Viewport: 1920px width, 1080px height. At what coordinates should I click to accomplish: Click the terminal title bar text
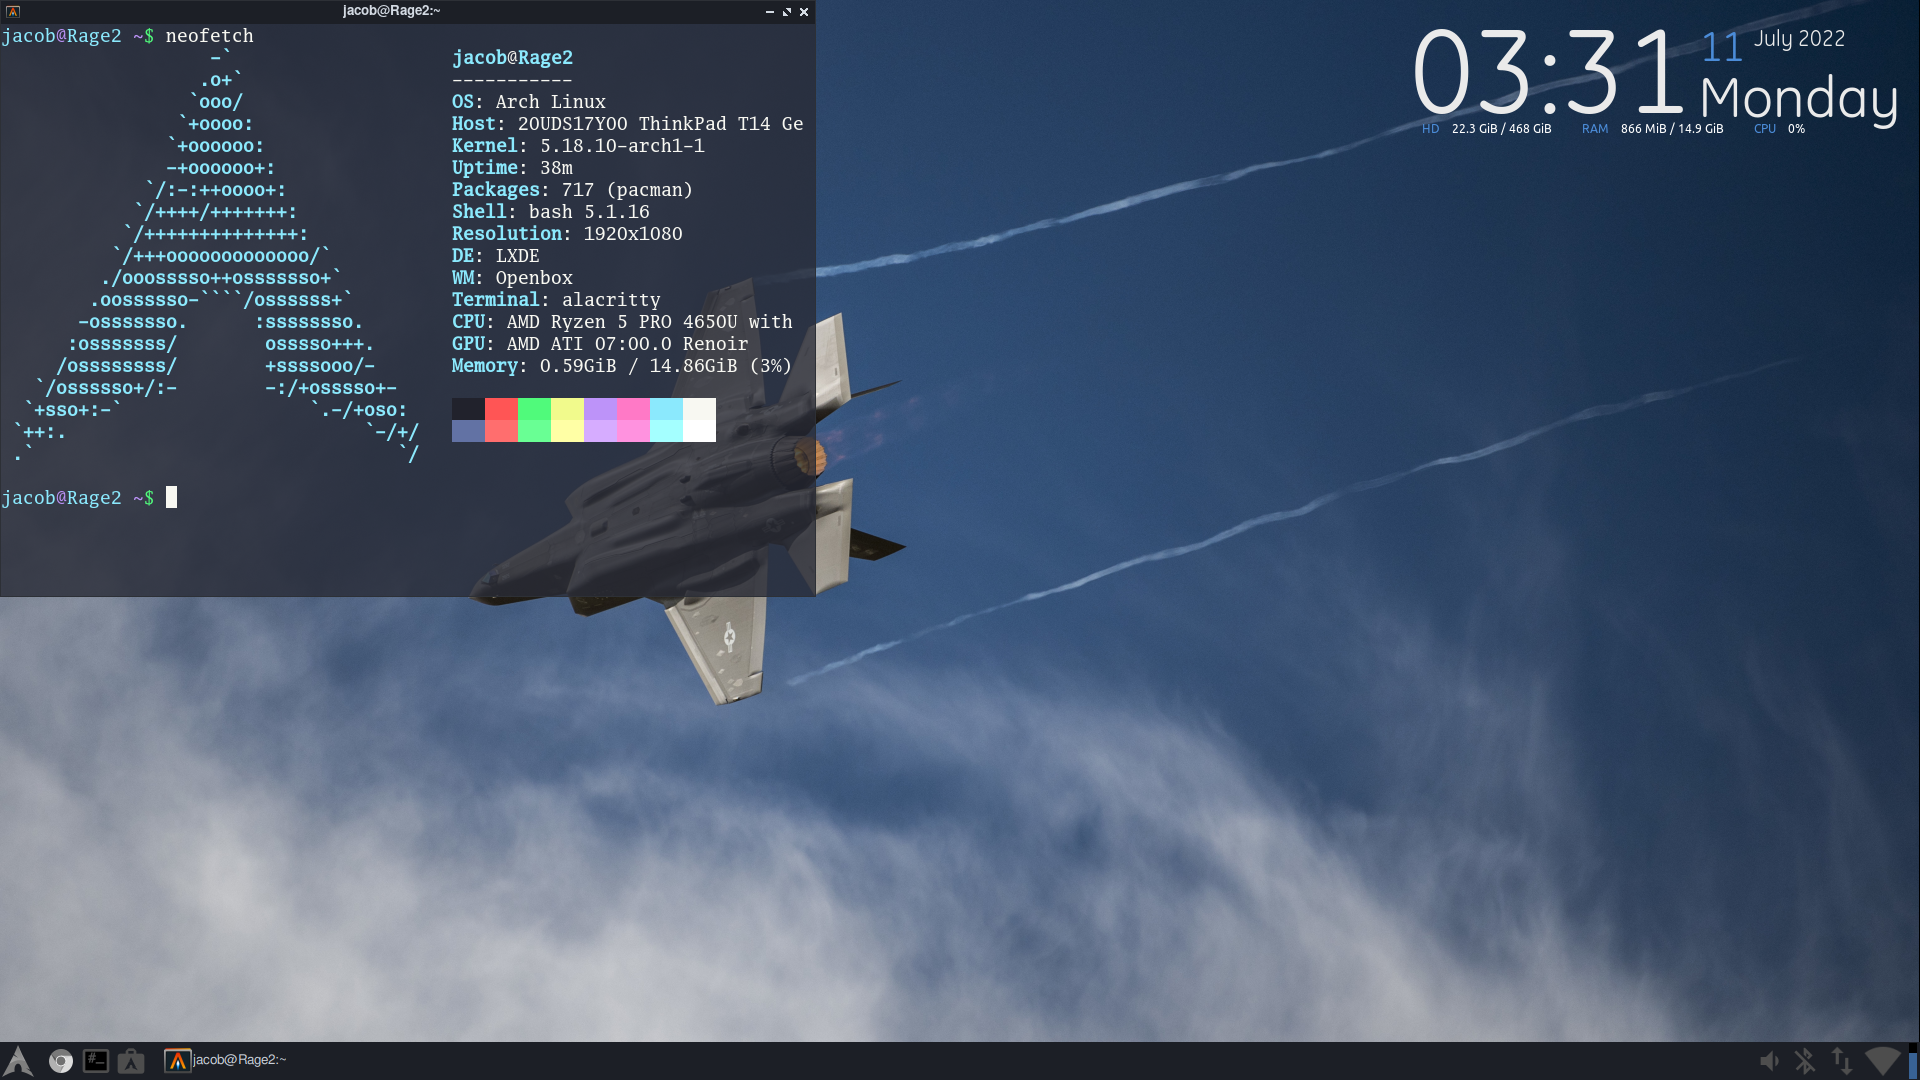(x=391, y=11)
